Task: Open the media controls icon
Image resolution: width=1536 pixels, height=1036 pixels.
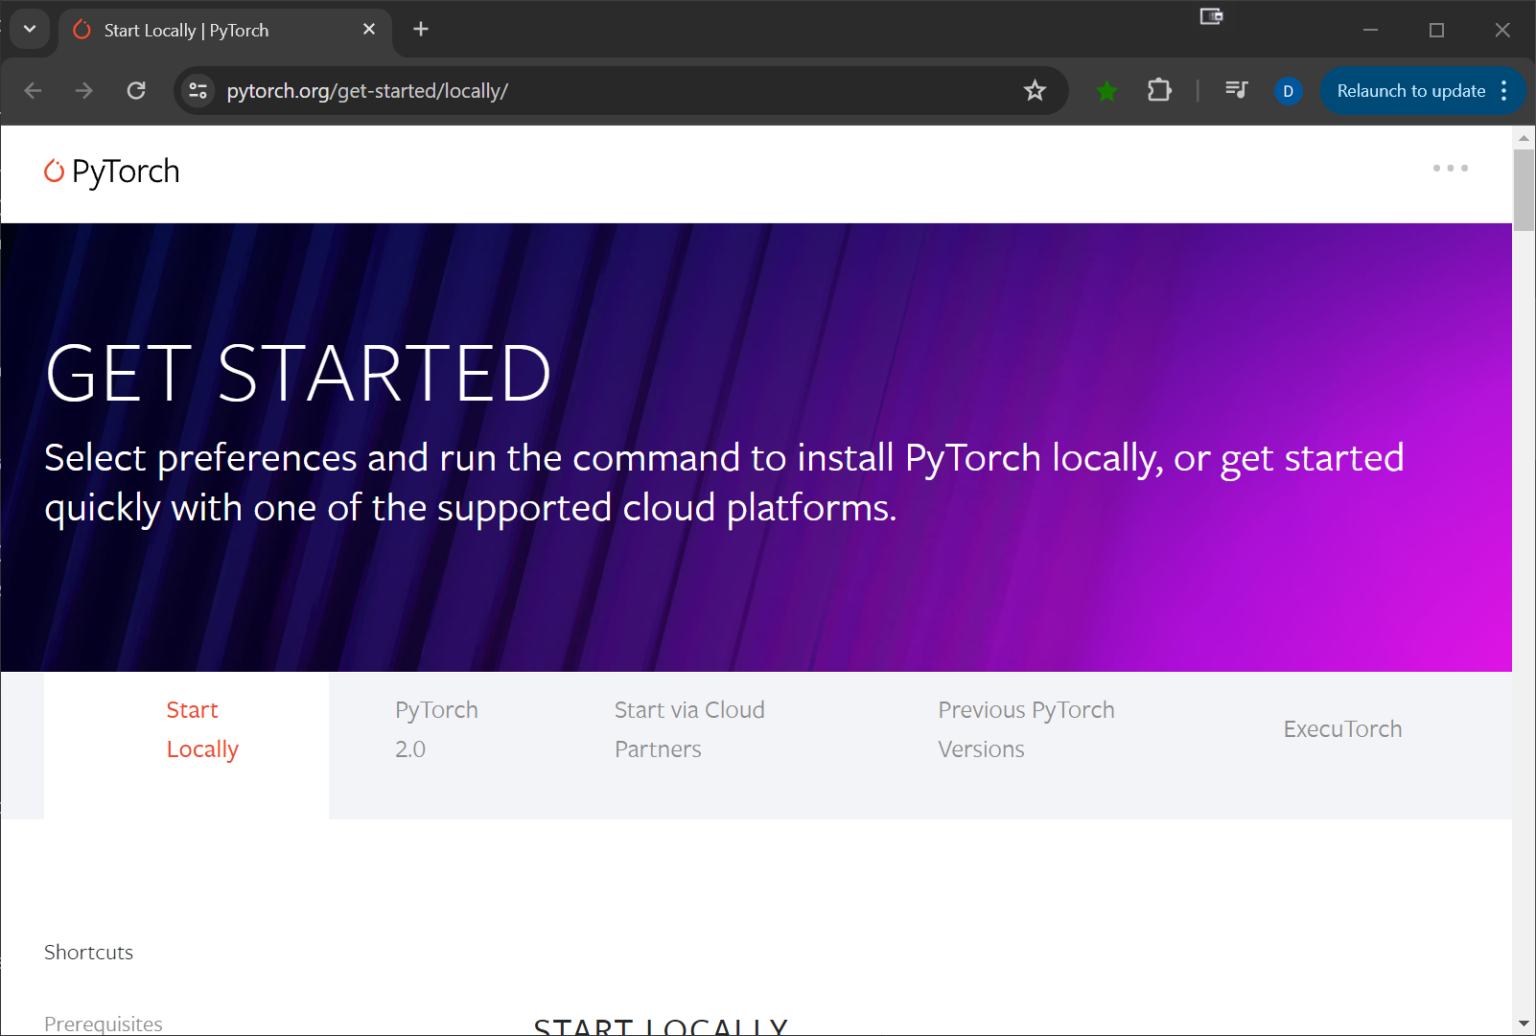Action: 1236,91
